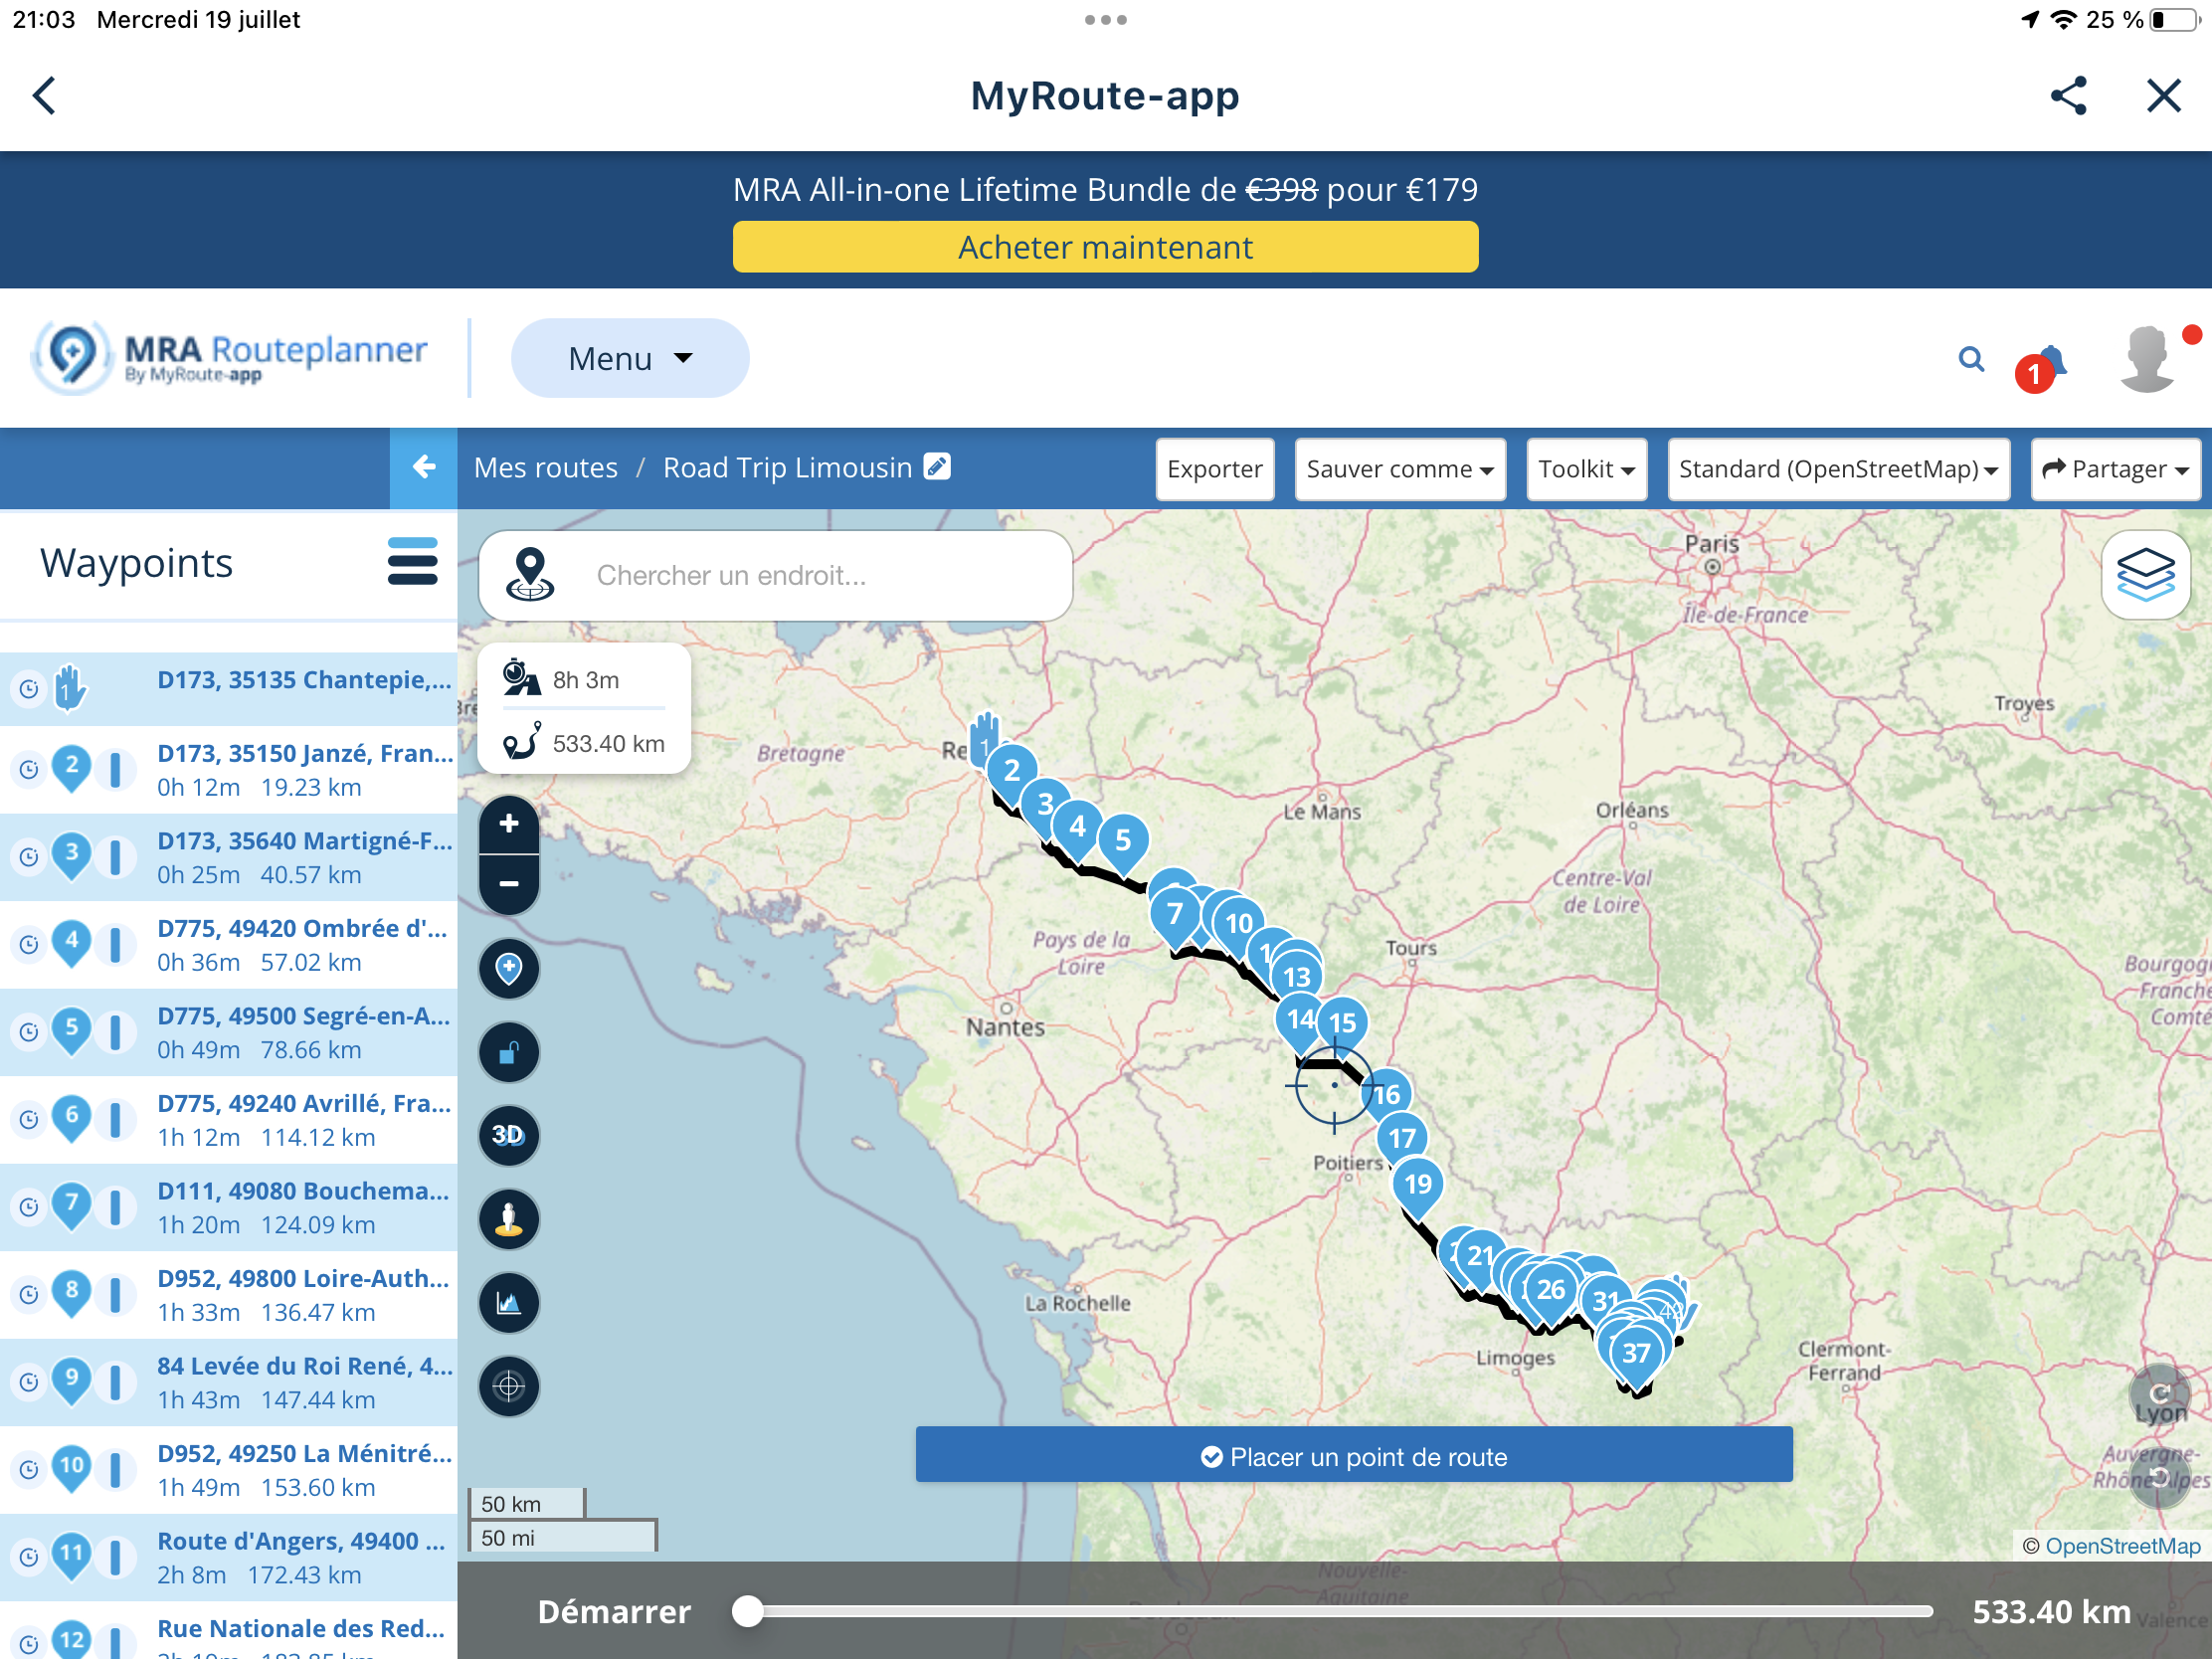Open the Menu dropdown
The height and width of the screenshot is (1659, 2212).
point(630,358)
